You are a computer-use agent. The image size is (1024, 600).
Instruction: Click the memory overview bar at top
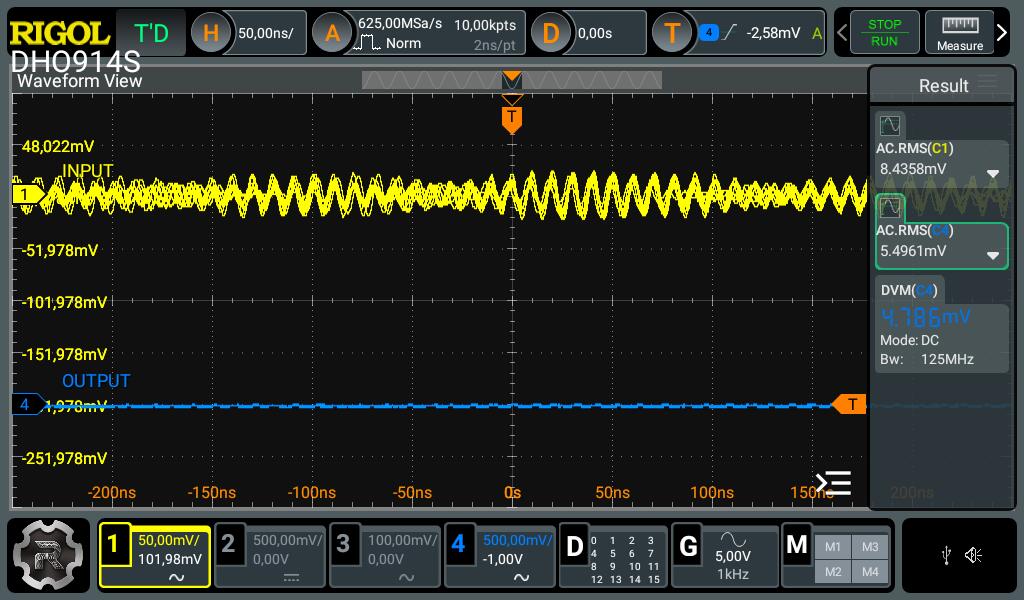511,80
